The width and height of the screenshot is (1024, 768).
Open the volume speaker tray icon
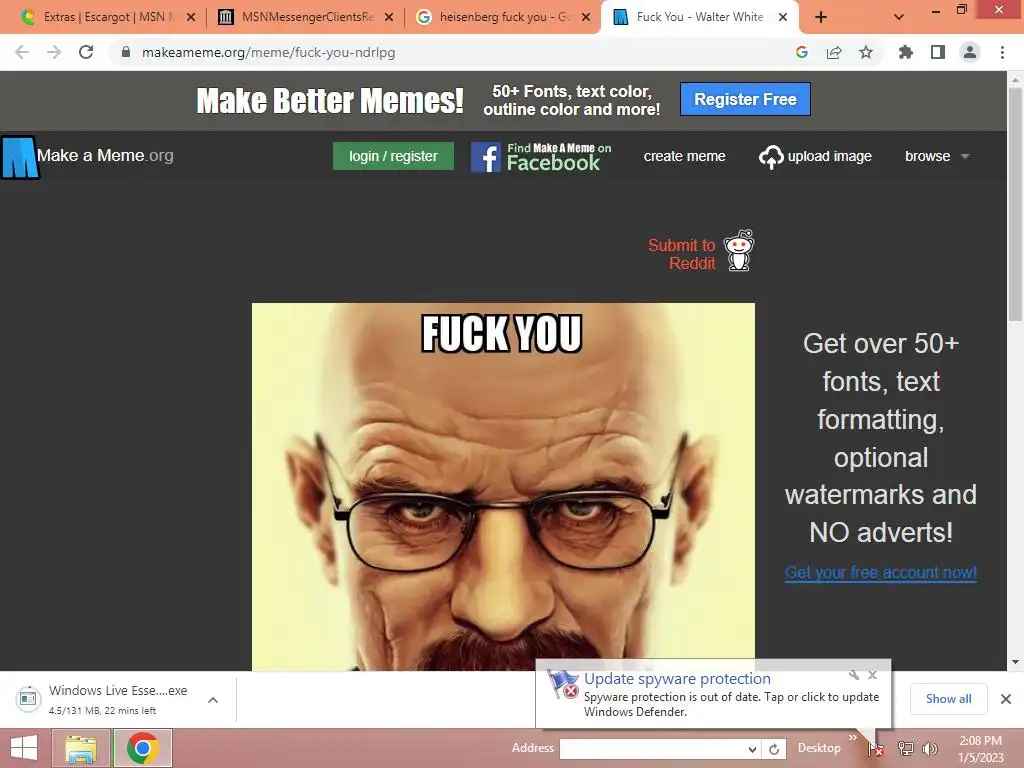[930, 748]
